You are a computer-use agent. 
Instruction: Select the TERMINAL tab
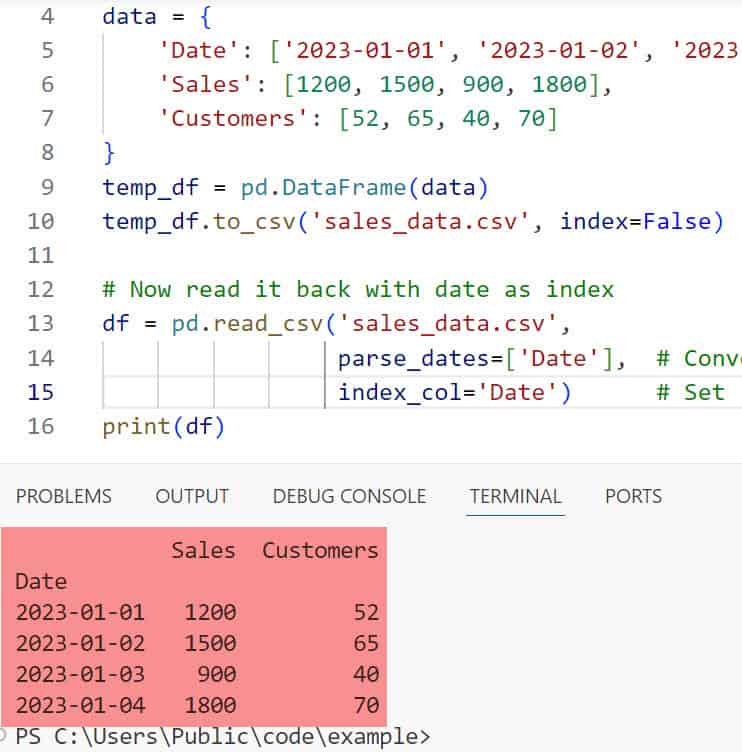(x=515, y=496)
